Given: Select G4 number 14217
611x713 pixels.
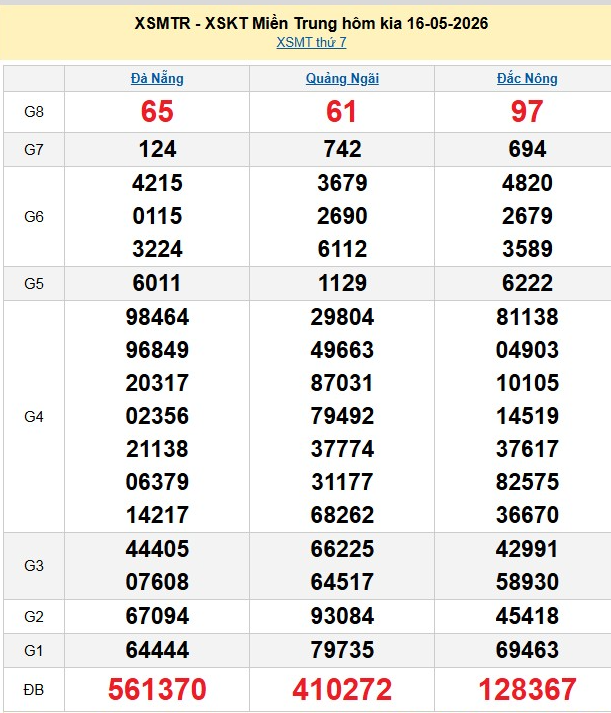Looking at the screenshot, I should (x=157, y=515).
